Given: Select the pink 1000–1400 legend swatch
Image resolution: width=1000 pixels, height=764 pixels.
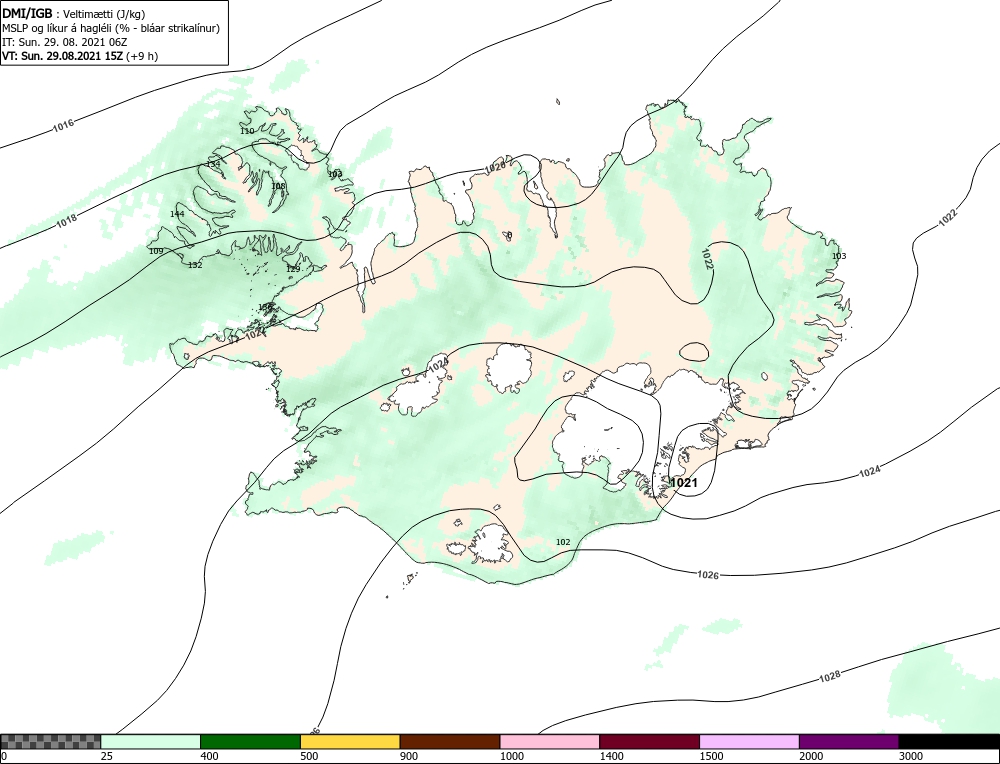Looking at the screenshot, I should 550,741.
